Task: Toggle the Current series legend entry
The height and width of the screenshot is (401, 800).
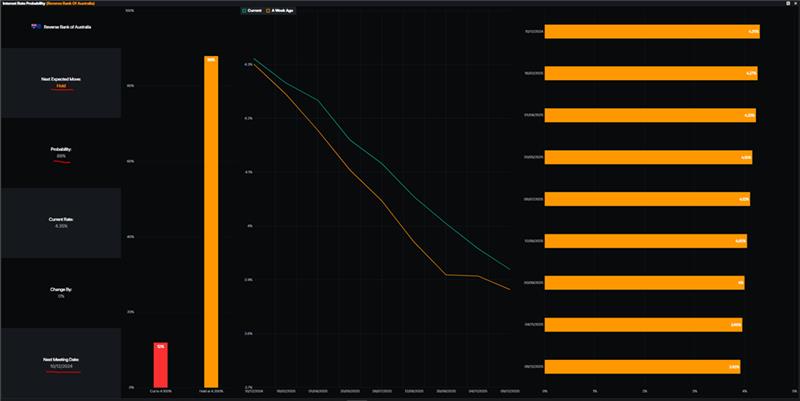Action: [252, 10]
